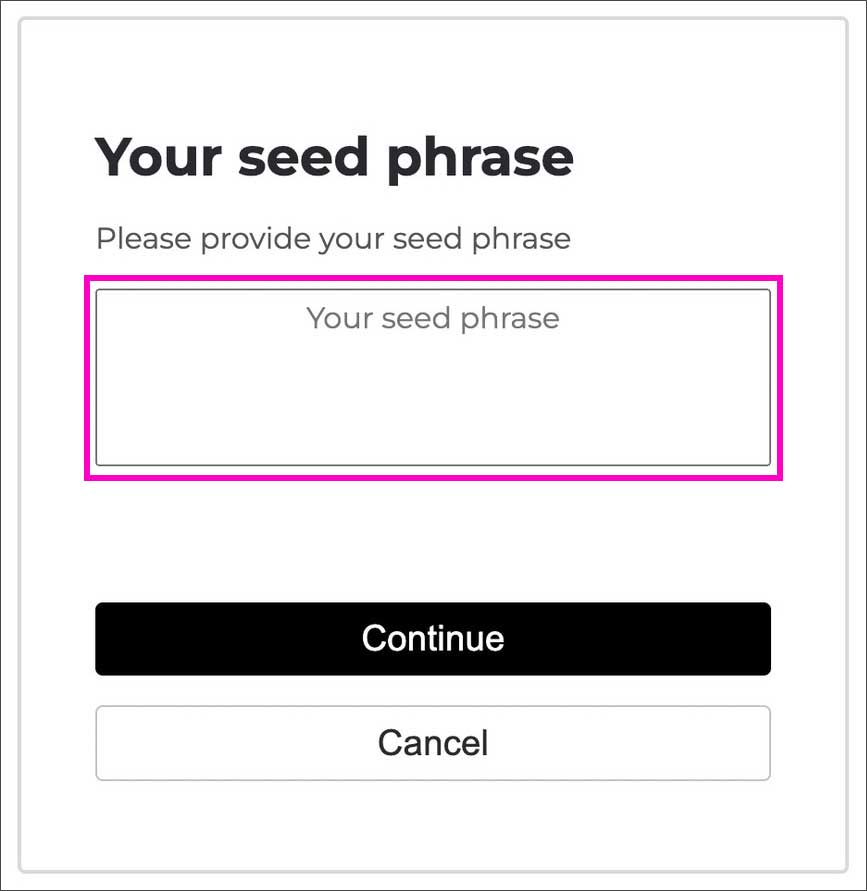Dismiss the dialog with Cancel
Viewport: 867px width, 891px height.
click(433, 743)
